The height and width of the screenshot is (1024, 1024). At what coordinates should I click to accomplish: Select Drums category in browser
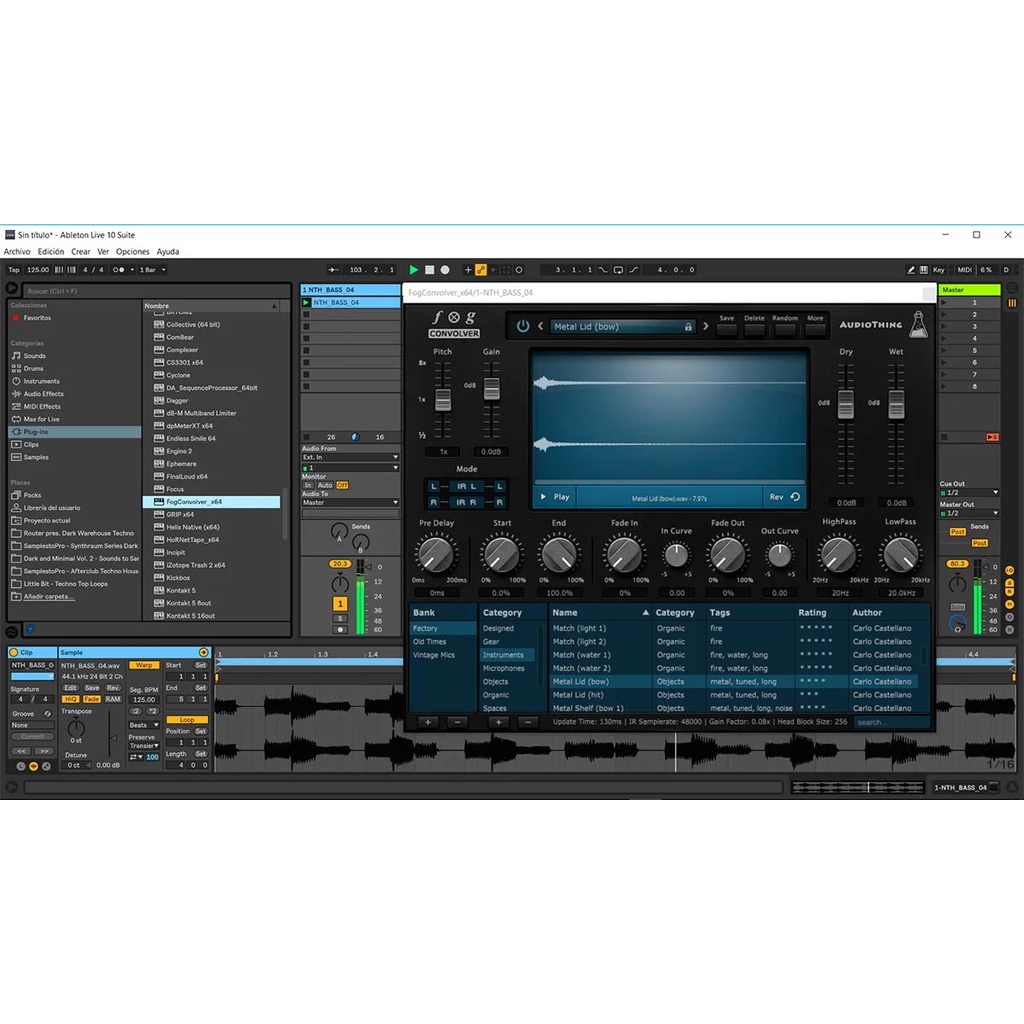tap(33, 368)
